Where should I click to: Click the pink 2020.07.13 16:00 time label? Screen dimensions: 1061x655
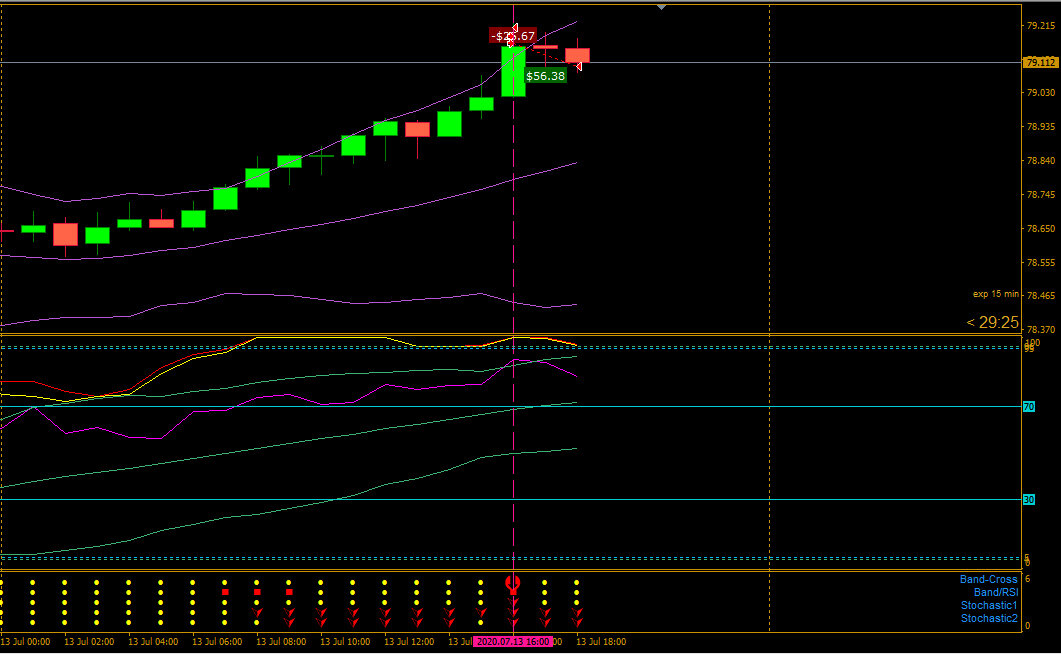(513, 641)
